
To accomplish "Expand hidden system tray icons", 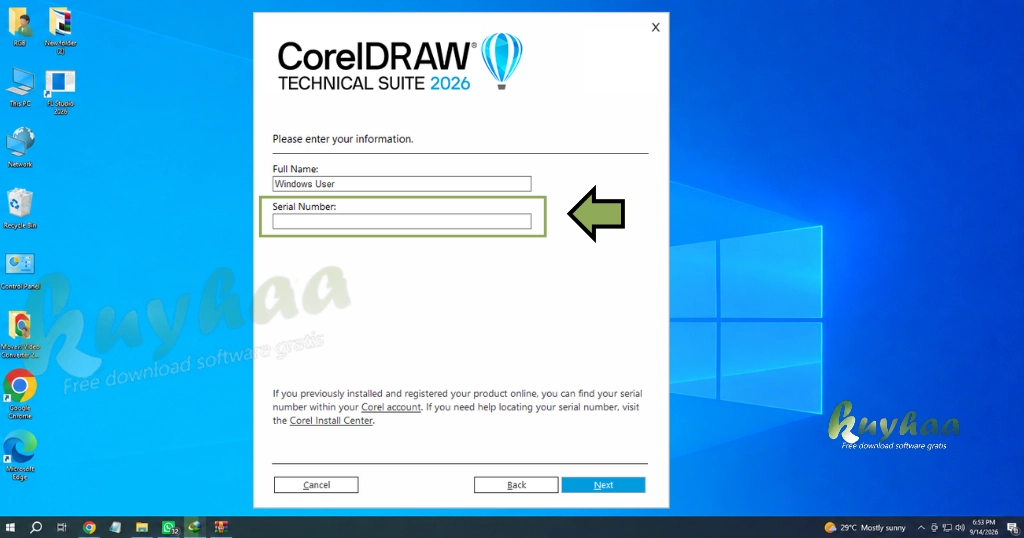I will (x=921, y=528).
